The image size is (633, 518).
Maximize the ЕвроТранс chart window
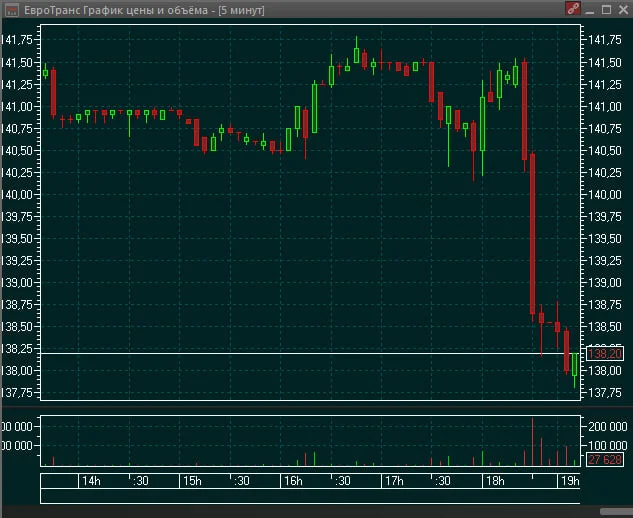[x=606, y=10]
